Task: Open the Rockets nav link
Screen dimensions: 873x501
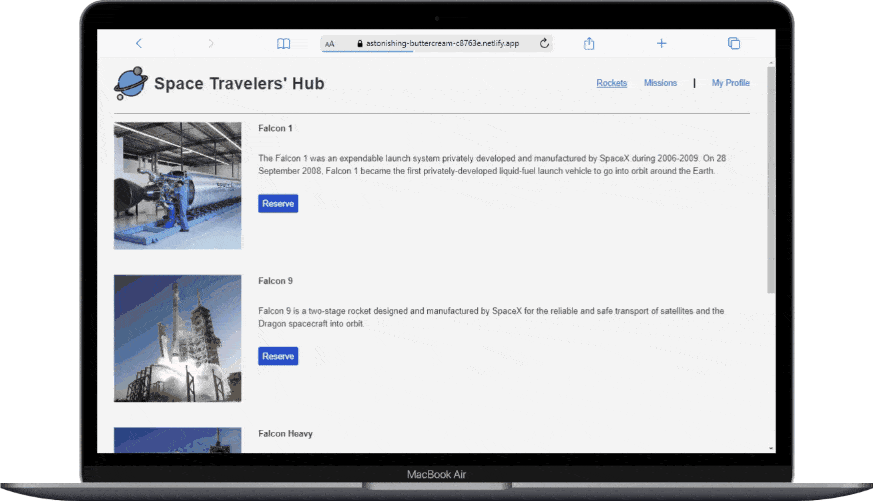Action: pyautogui.click(x=611, y=83)
